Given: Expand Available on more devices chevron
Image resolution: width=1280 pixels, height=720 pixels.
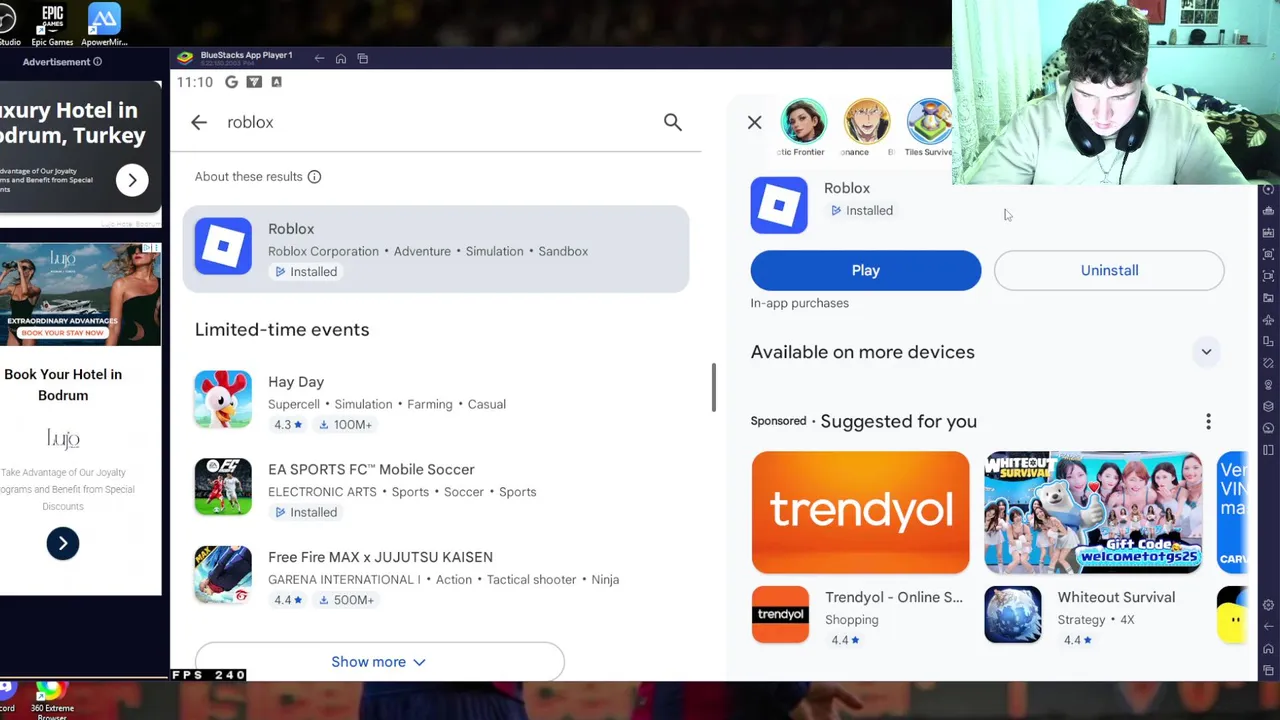Looking at the screenshot, I should [1206, 352].
